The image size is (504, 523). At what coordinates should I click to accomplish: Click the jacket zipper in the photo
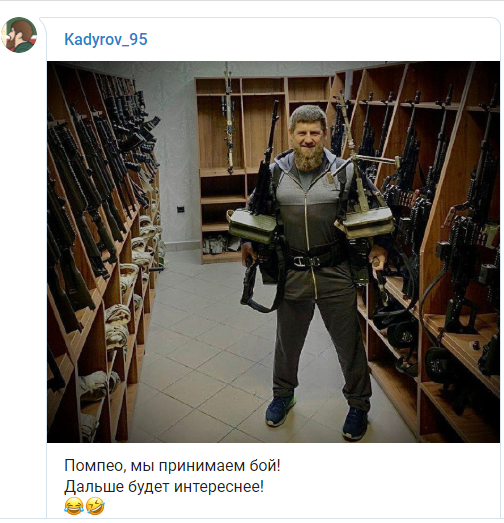point(307,233)
